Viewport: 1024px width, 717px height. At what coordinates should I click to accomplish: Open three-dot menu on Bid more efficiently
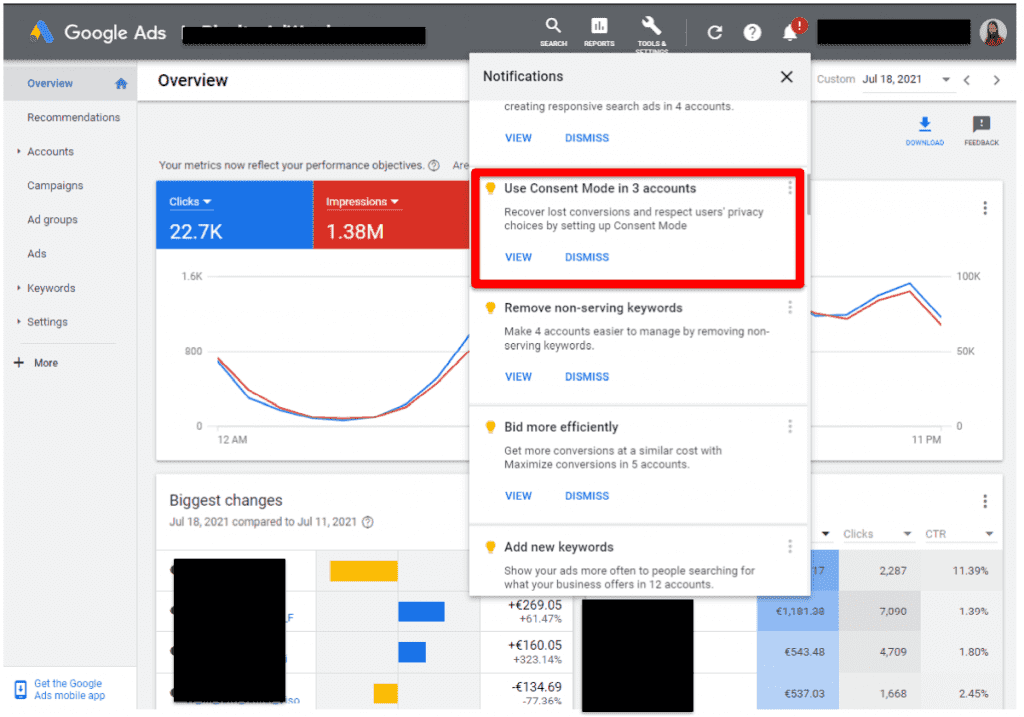point(790,426)
